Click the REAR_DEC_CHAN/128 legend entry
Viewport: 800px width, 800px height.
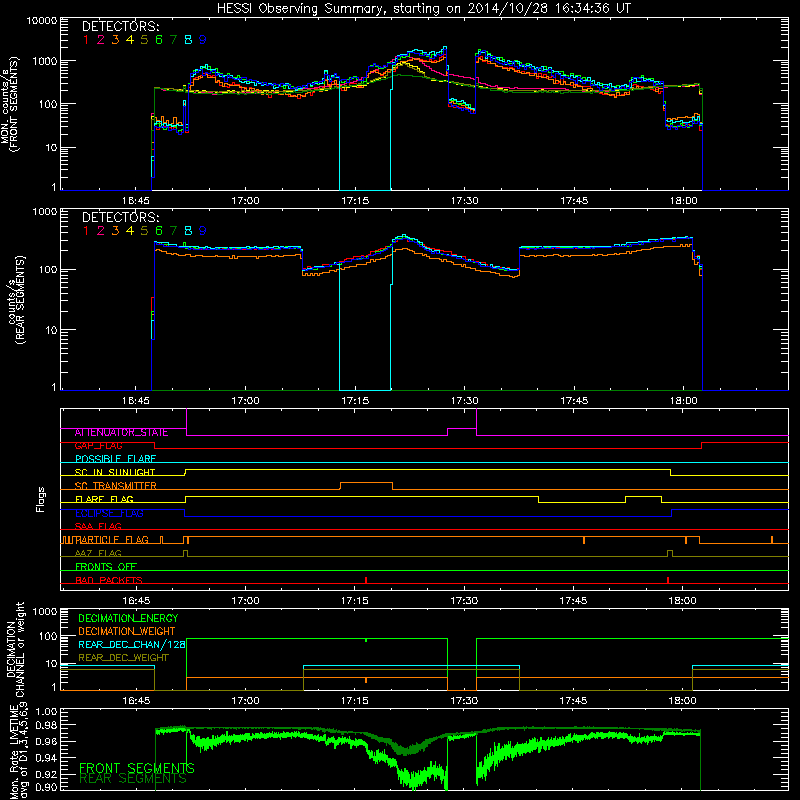132,644
